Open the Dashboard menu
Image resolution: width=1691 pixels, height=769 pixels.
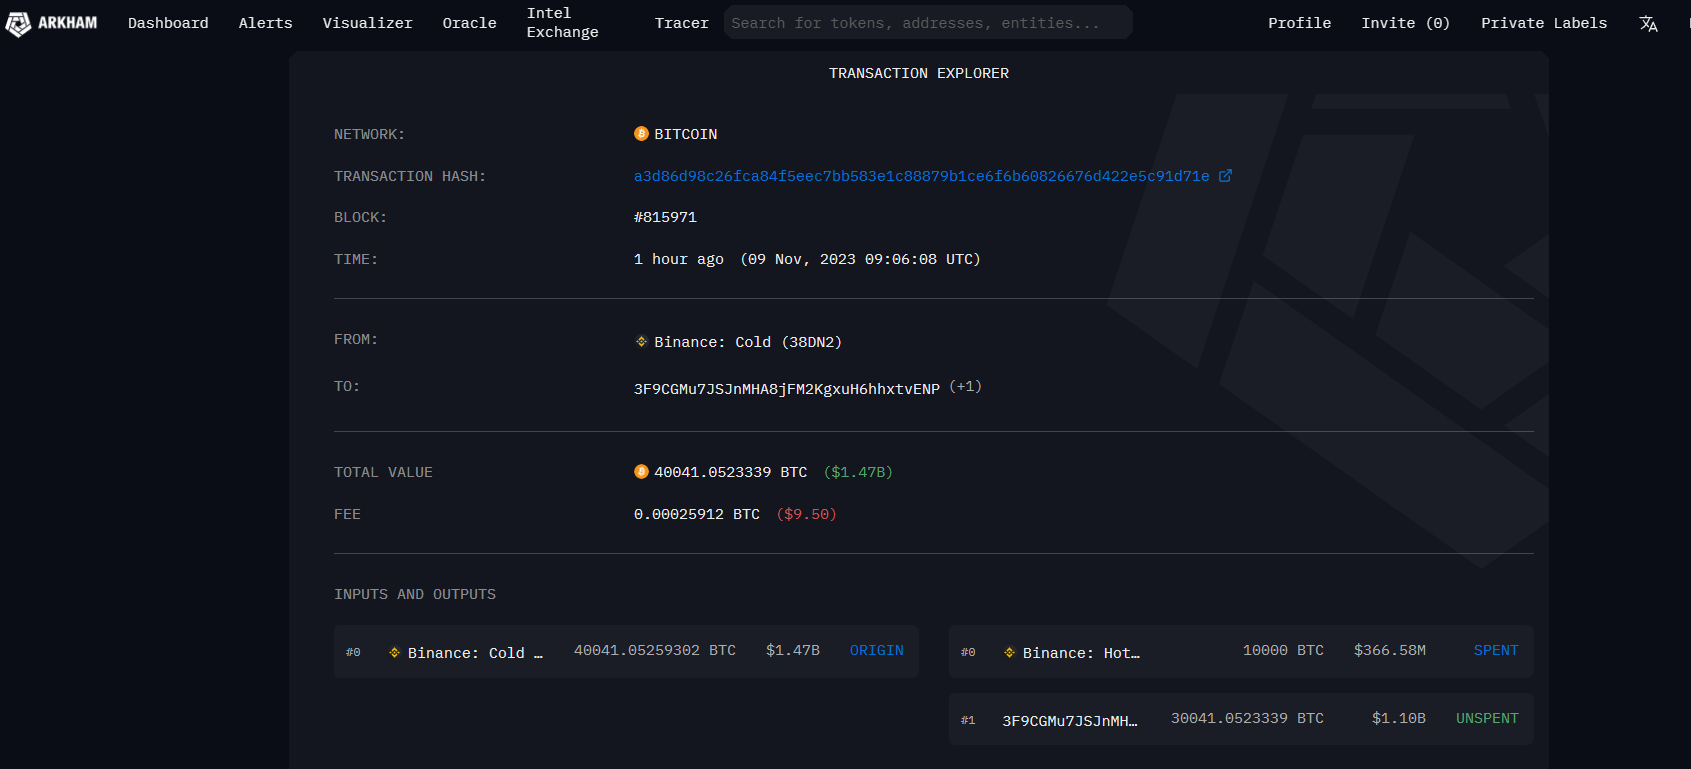[168, 23]
